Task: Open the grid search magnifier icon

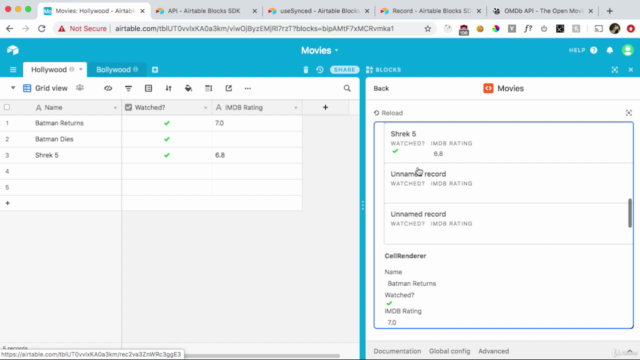Action: (347, 88)
